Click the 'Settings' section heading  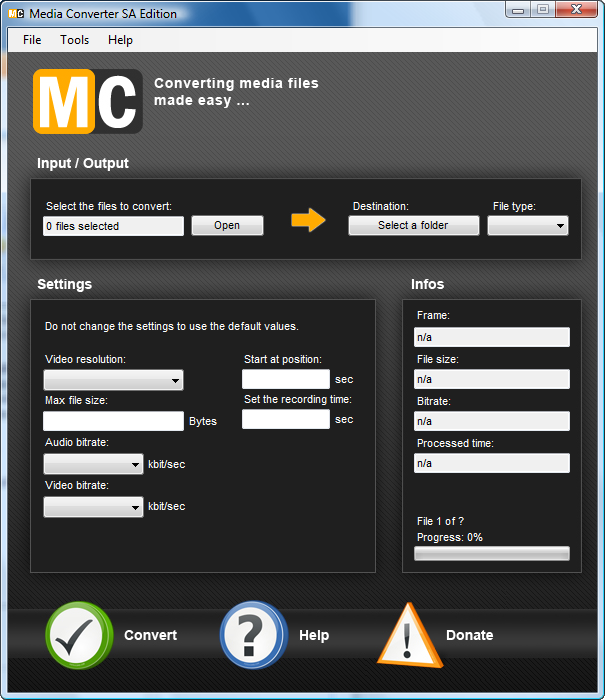tap(64, 284)
